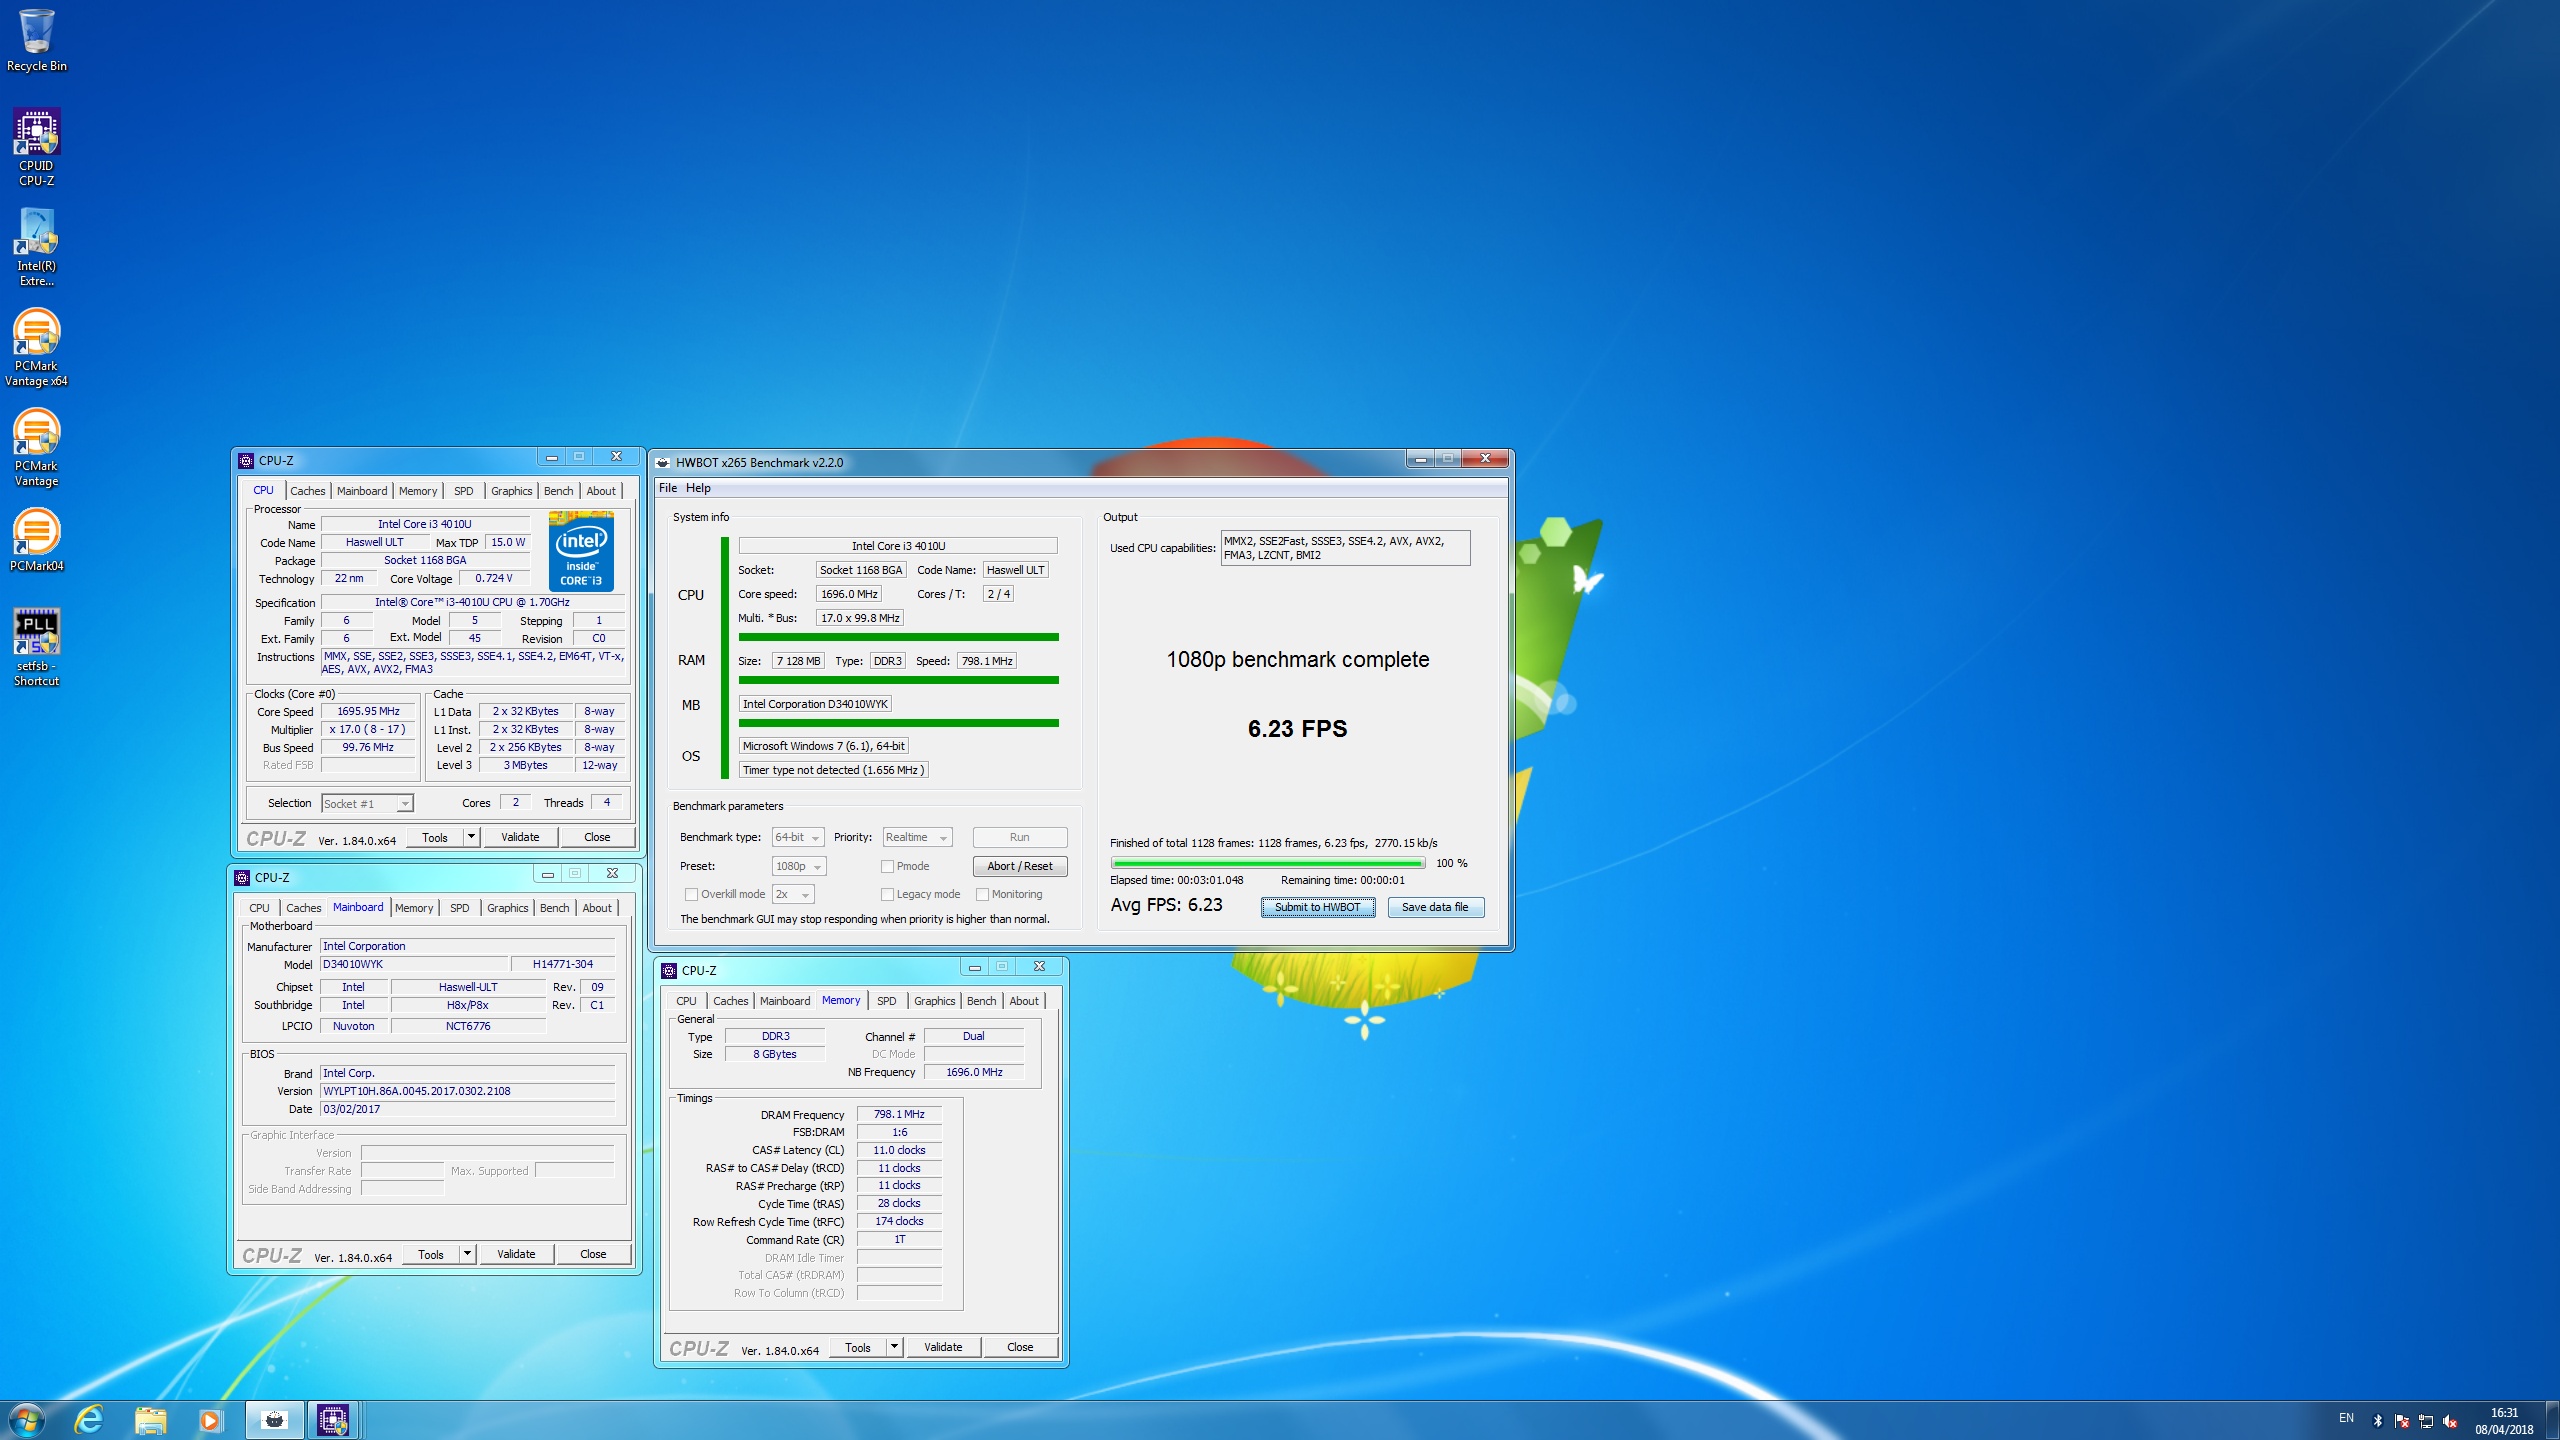This screenshot has width=2560, height=1440.
Task: Toggle the Pmode checkbox
Action: [887, 866]
